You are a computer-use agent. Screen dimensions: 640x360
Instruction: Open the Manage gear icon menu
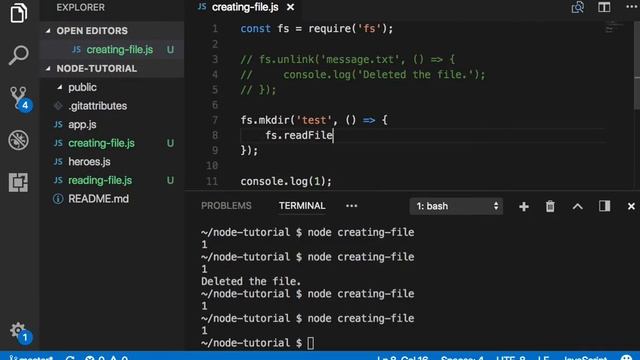pos(19,332)
